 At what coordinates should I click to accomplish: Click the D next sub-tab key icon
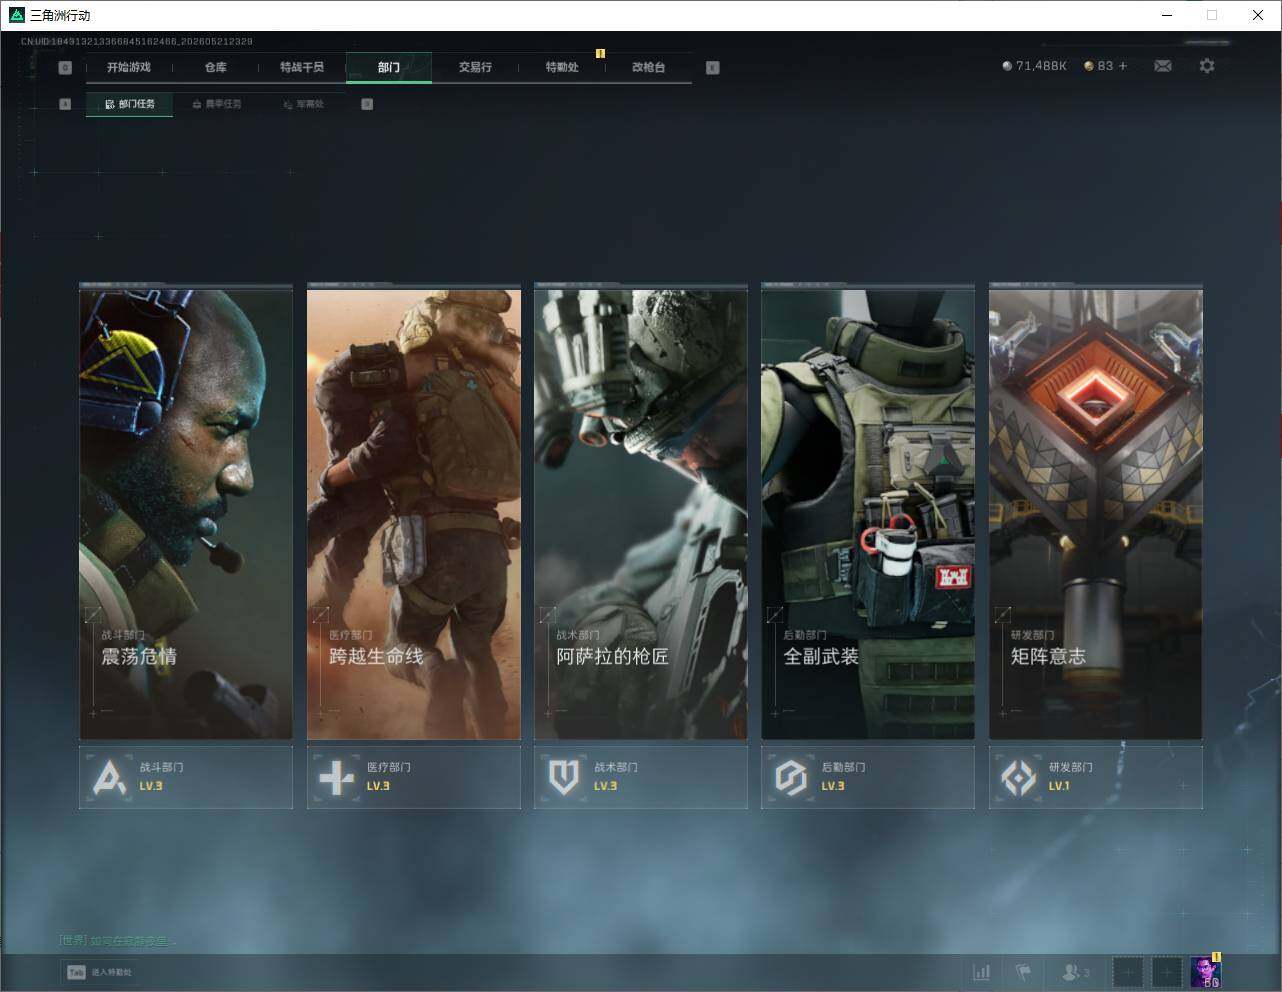click(x=367, y=104)
